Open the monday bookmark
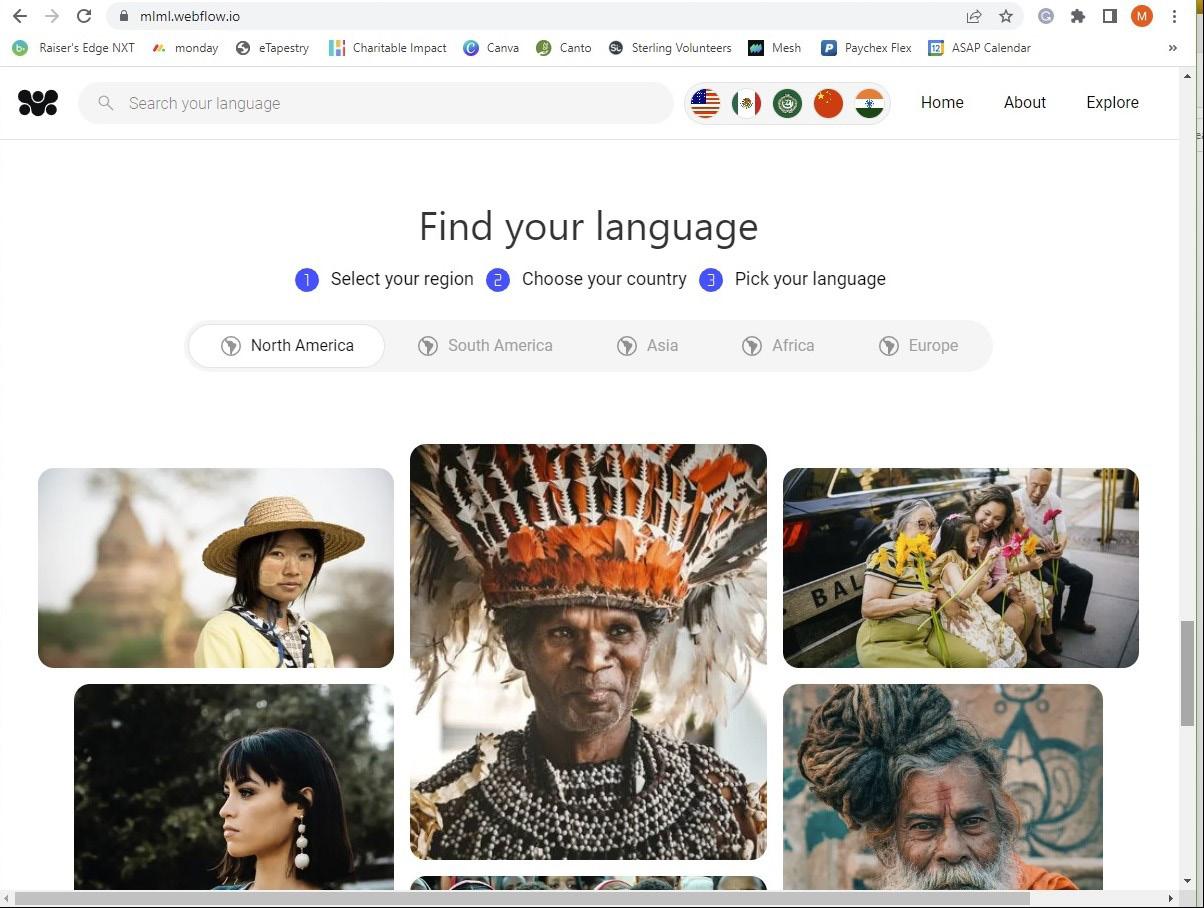 [185, 47]
